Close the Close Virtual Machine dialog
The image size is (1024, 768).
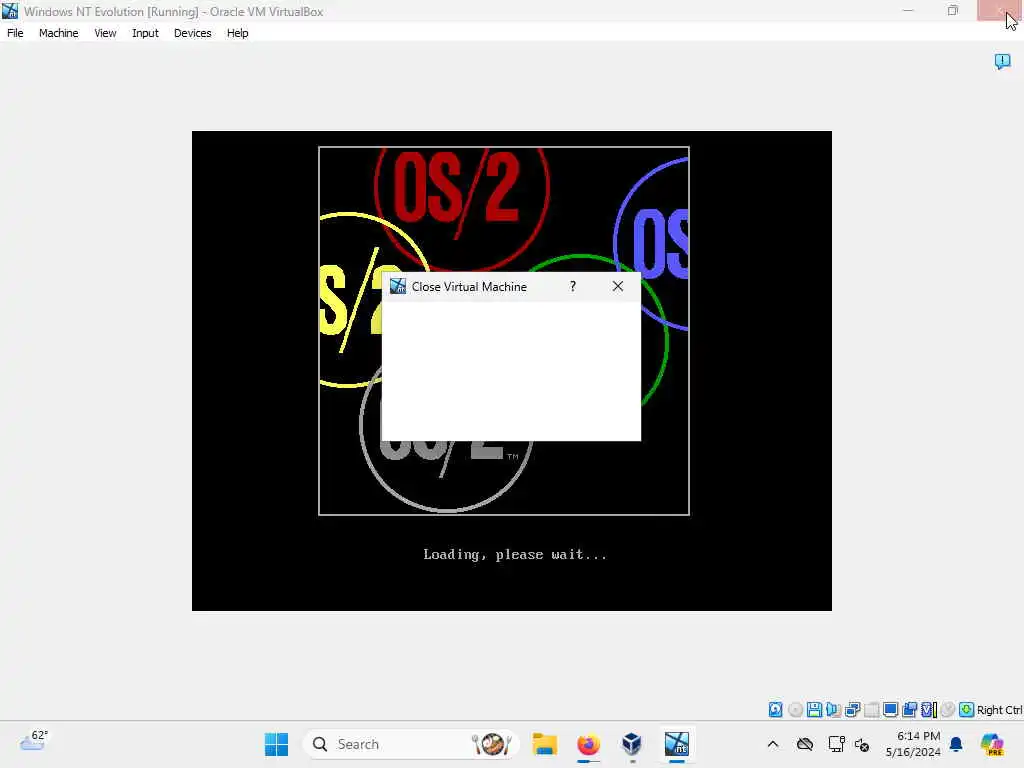(618, 286)
